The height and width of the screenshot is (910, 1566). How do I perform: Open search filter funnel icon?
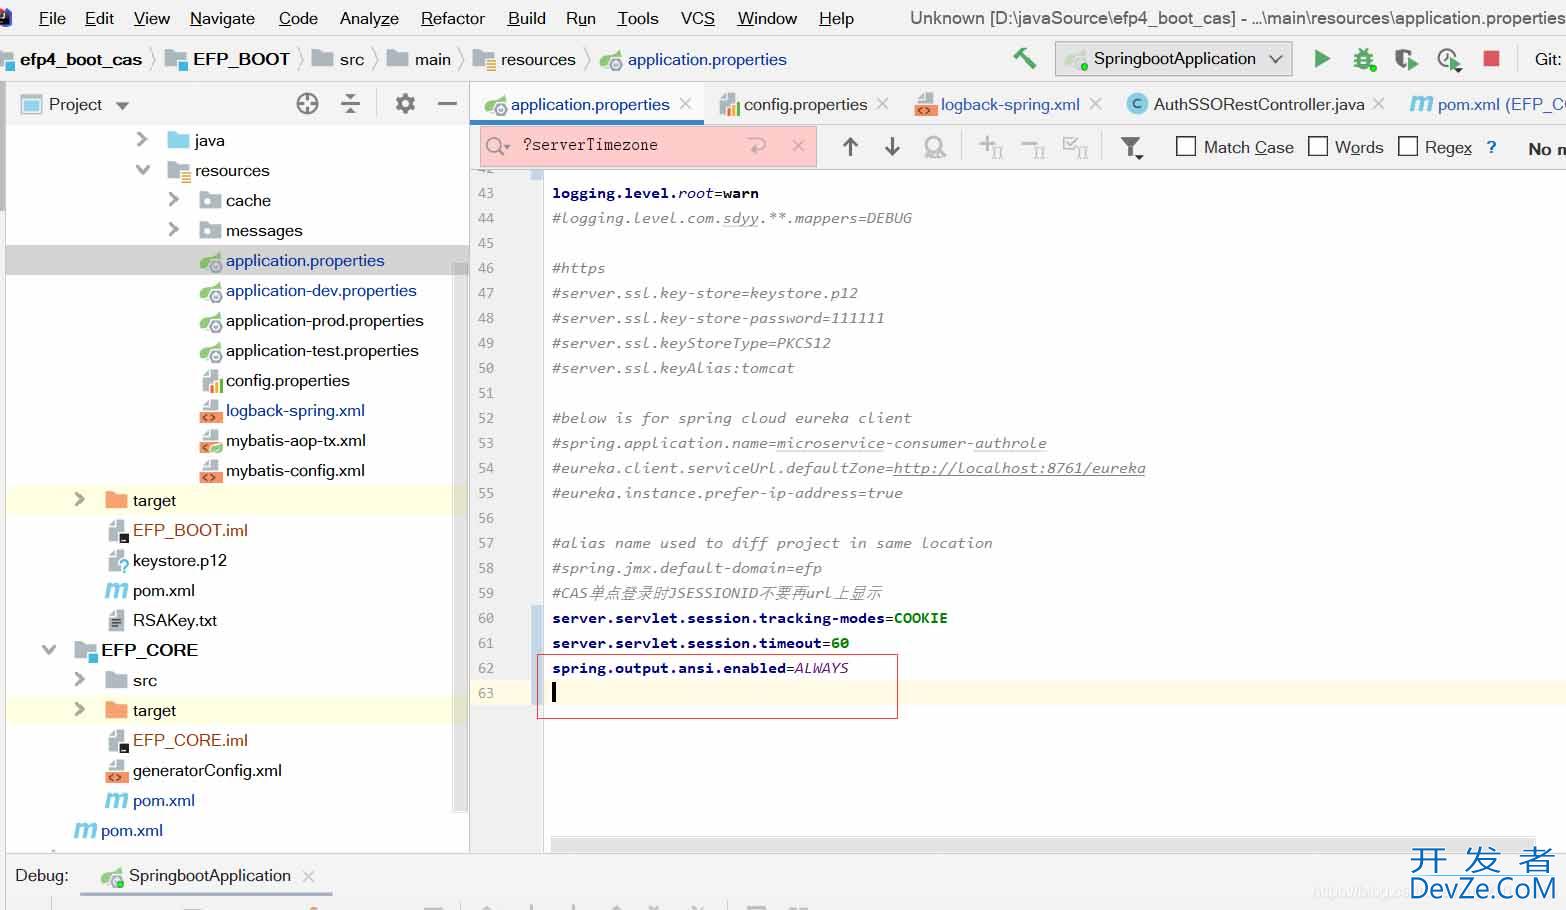point(1131,148)
